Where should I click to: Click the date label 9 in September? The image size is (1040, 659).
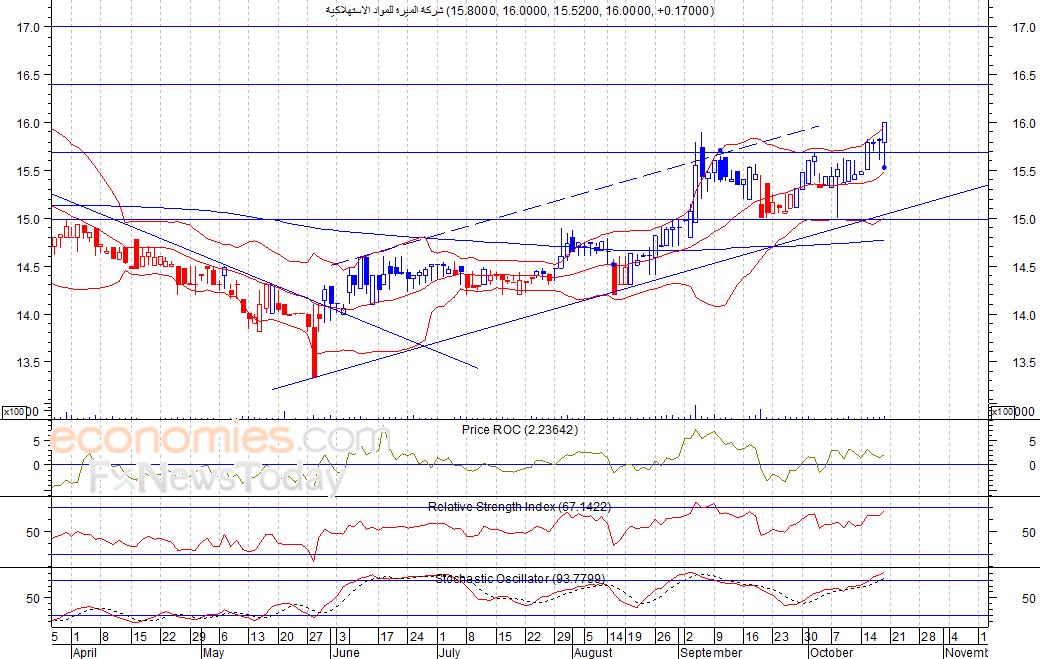point(719,636)
